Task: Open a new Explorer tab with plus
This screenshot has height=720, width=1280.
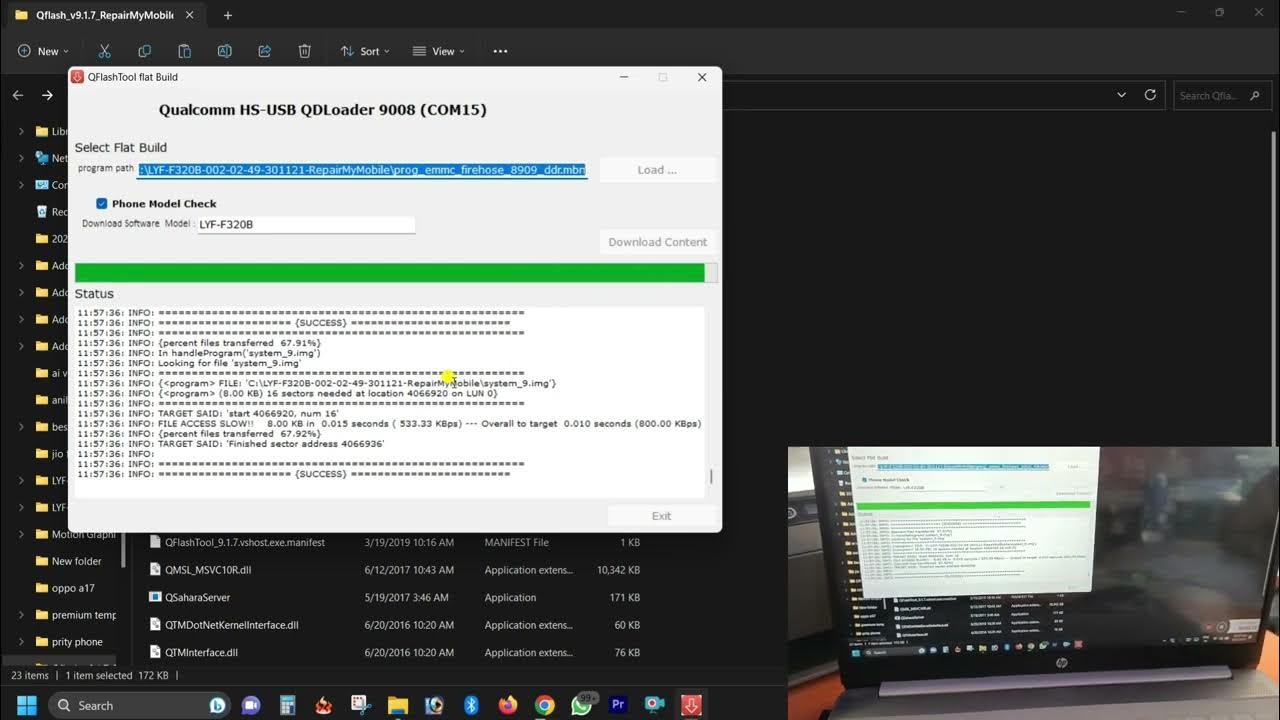Action: point(228,15)
